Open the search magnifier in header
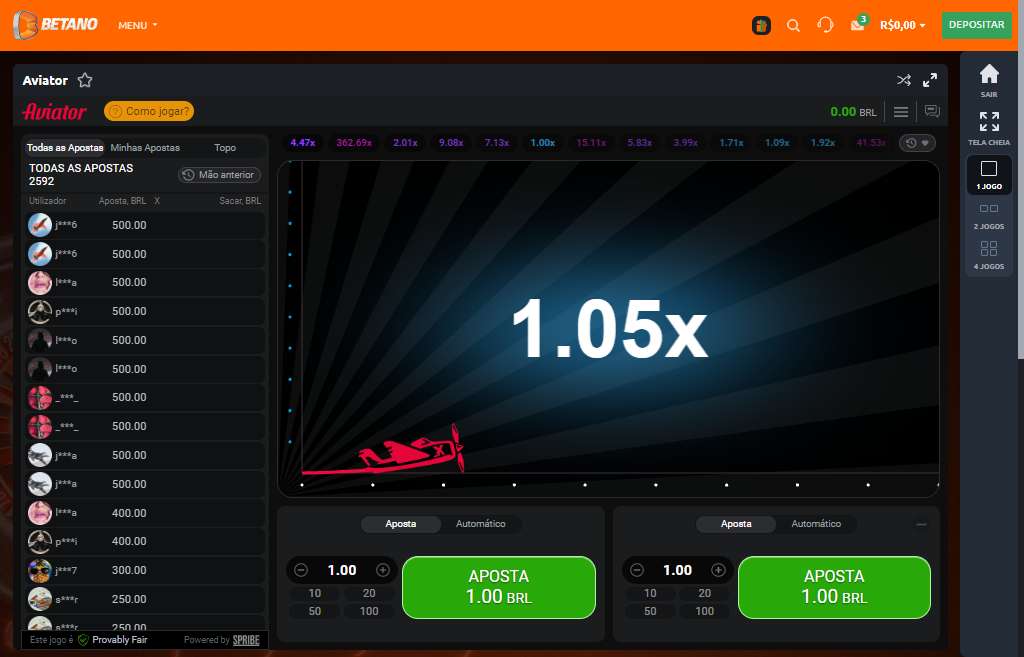 pos(793,25)
